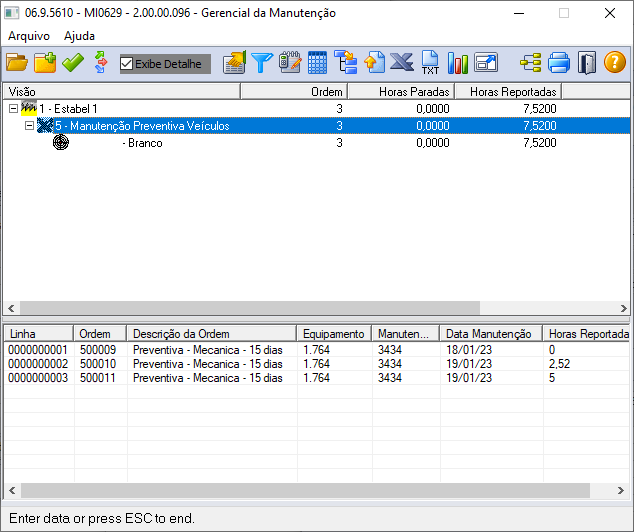Click the green checkmark confirm icon

tap(73, 63)
